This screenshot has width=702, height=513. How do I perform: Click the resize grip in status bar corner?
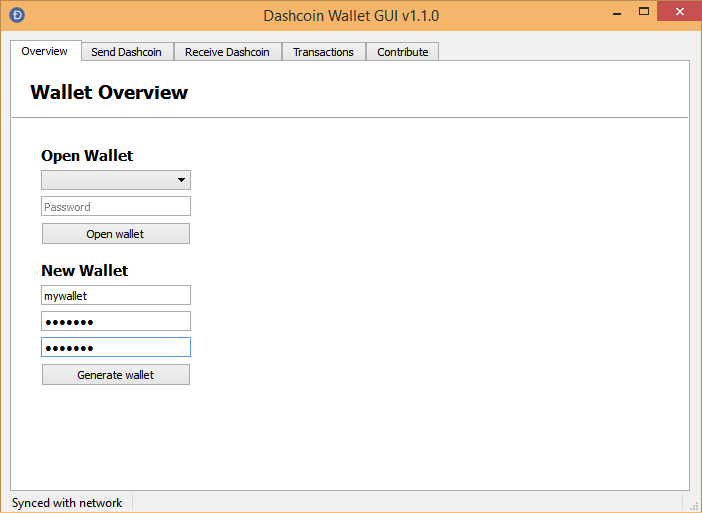(x=694, y=505)
